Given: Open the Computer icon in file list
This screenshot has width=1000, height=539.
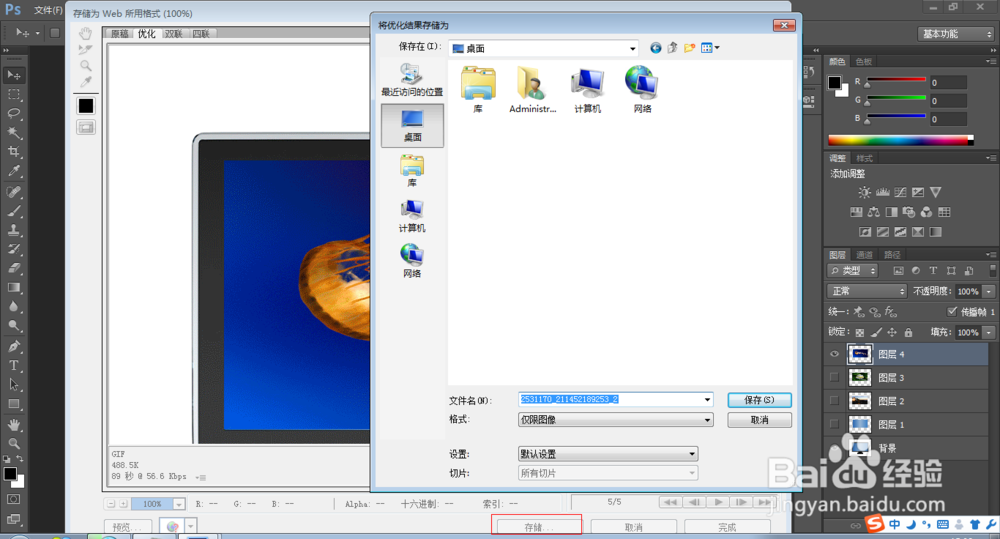Looking at the screenshot, I should [587, 90].
